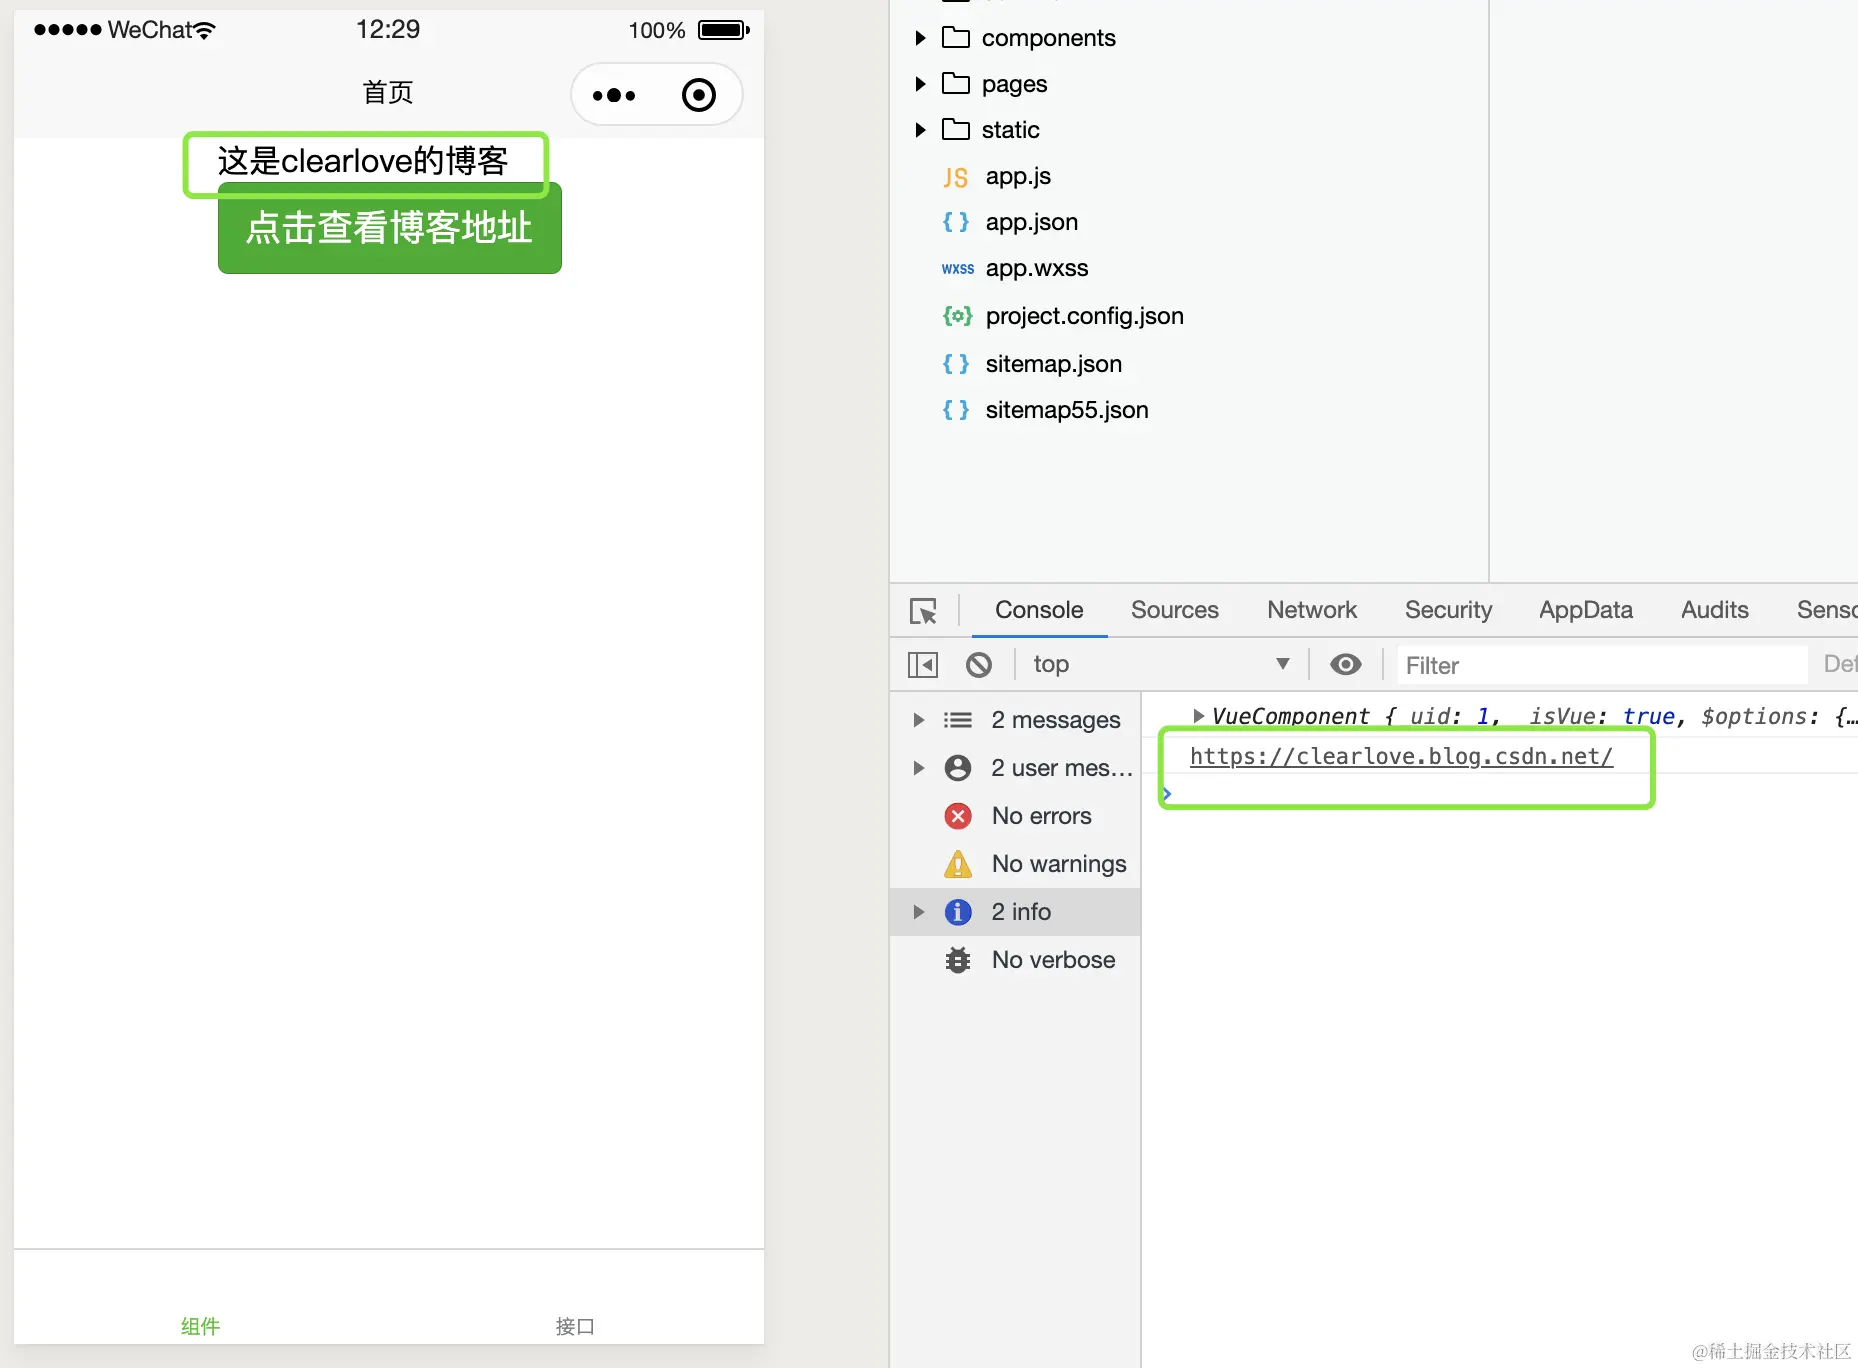1858x1368 pixels.
Task: Switch to the Security tab
Action: 1448,610
